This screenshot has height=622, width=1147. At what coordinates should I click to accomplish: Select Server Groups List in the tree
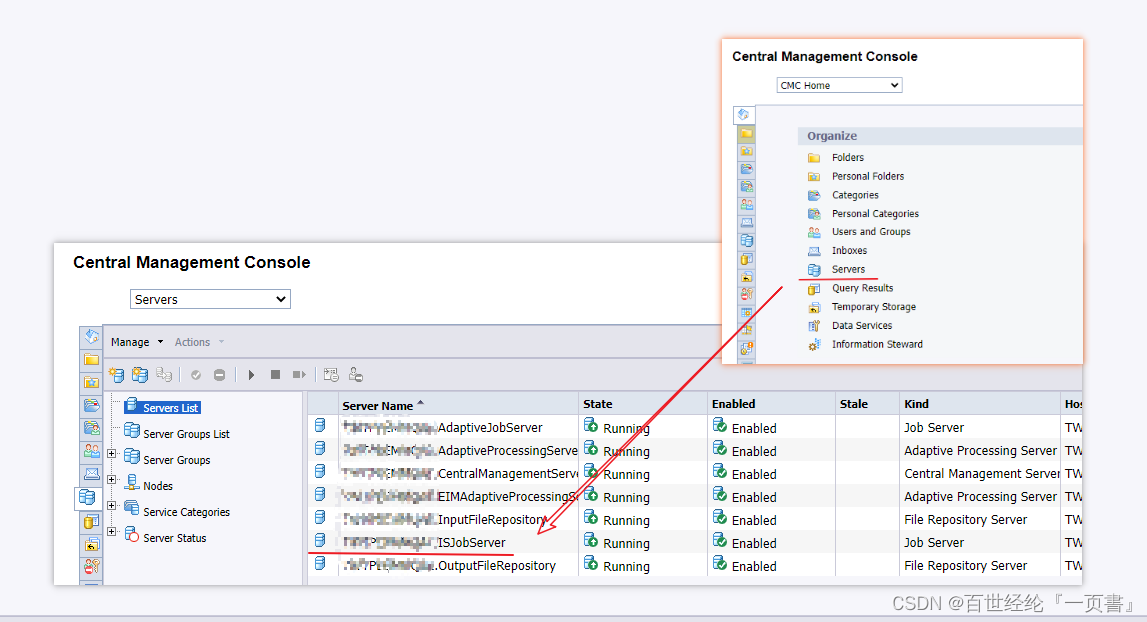(187, 434)
